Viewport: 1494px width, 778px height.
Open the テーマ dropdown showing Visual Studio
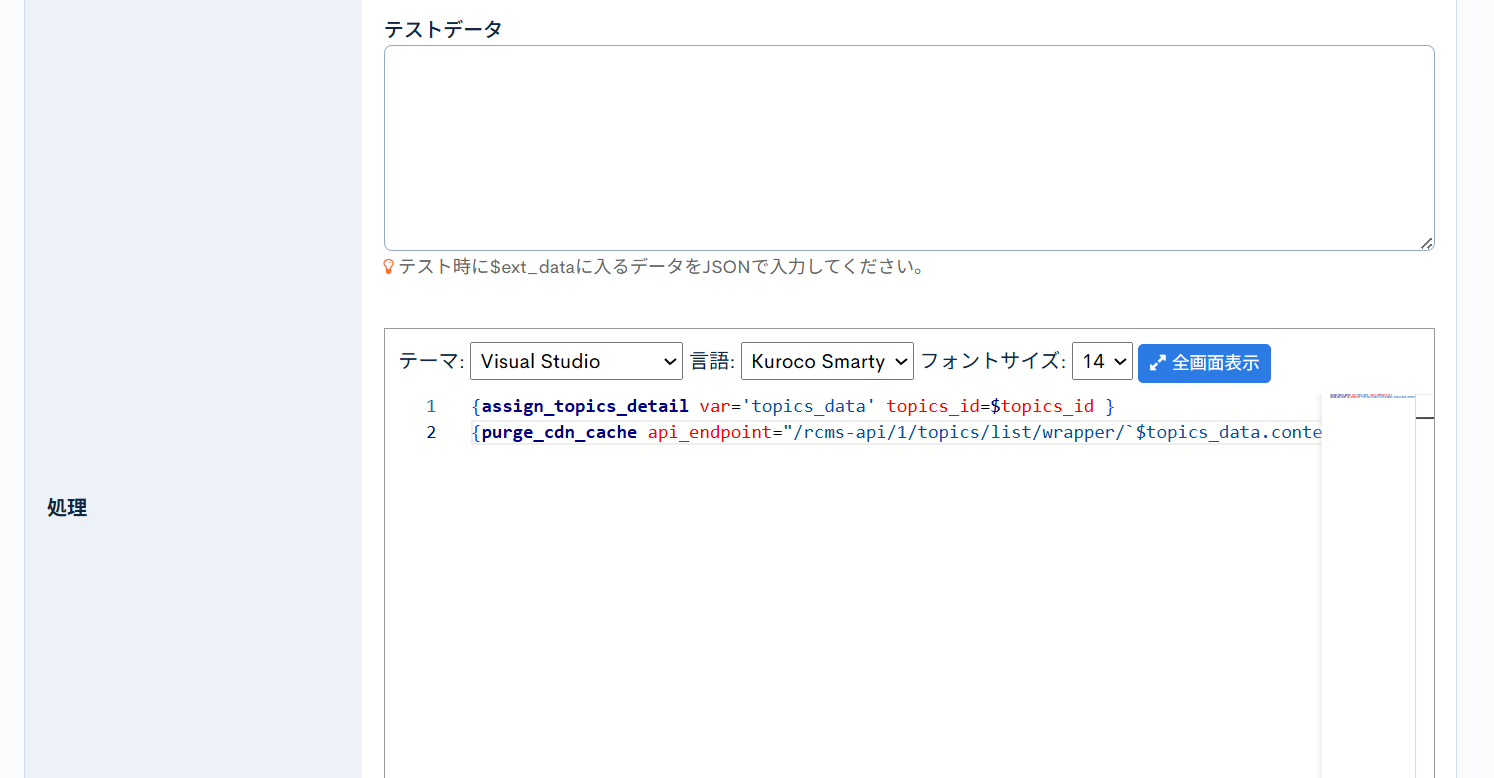576,362
